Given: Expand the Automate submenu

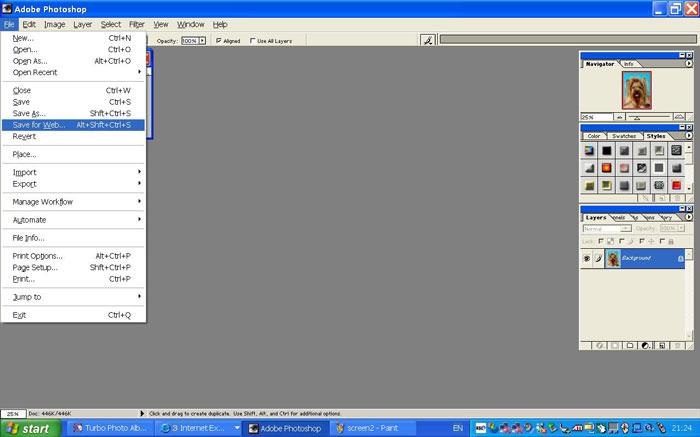Looking at the screenshot, I should click(74, 220).
